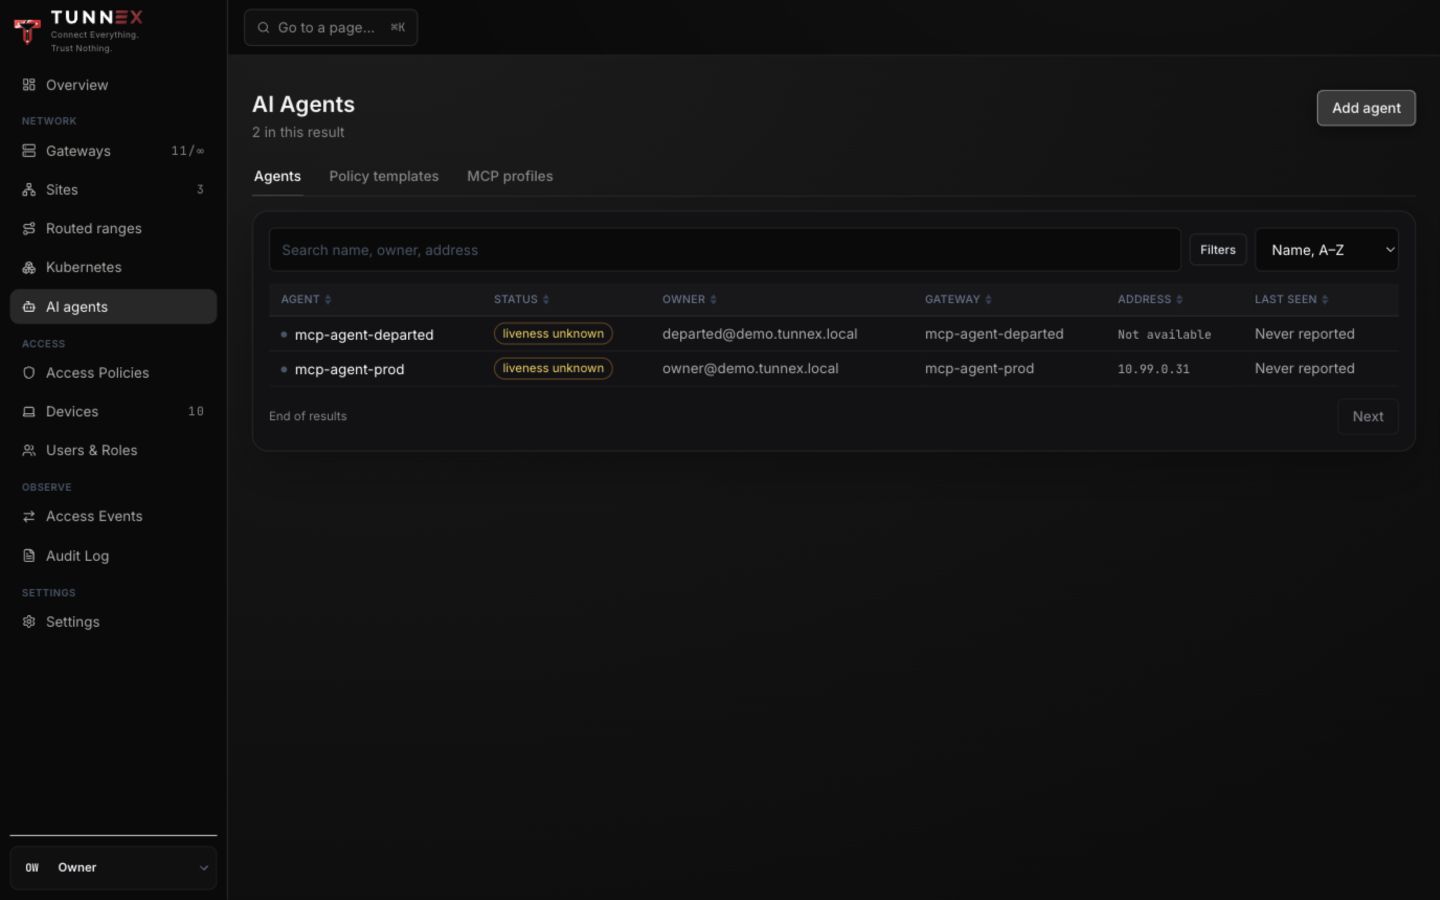
Task: Open the Name, A–Z sort dropdown
Action: pyautogui.click(x=1326, y=250)
